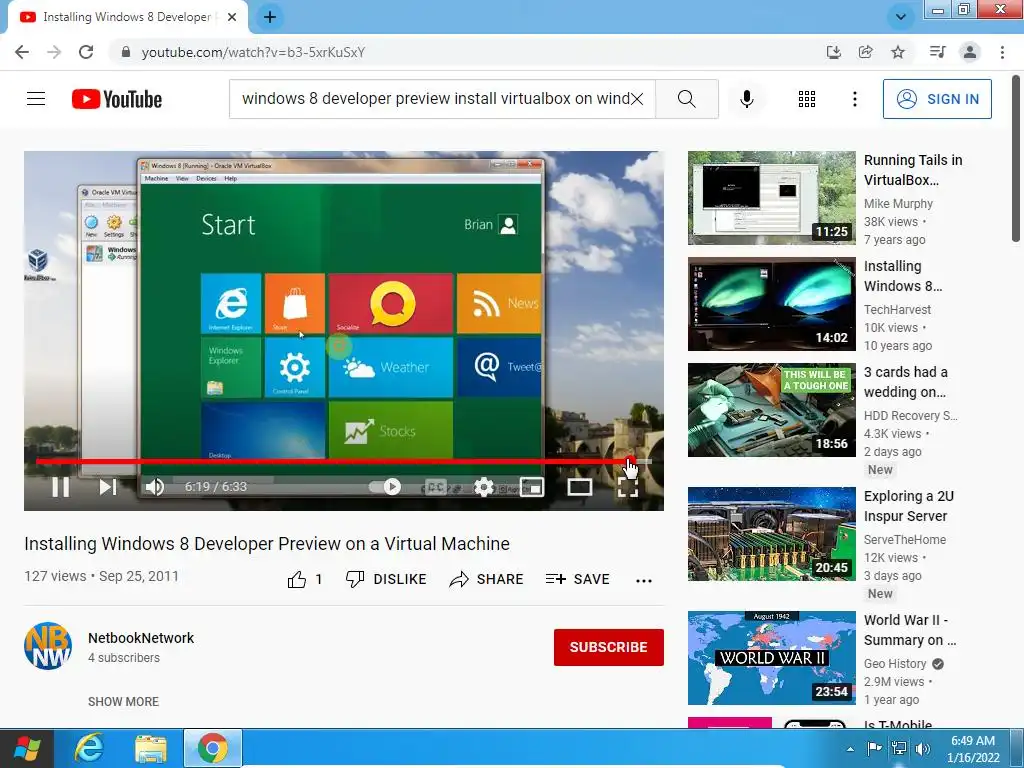Viewport: 1024px width, 768px height.
Task: Click Chrome taskbar button
Action: coord(212,748)
